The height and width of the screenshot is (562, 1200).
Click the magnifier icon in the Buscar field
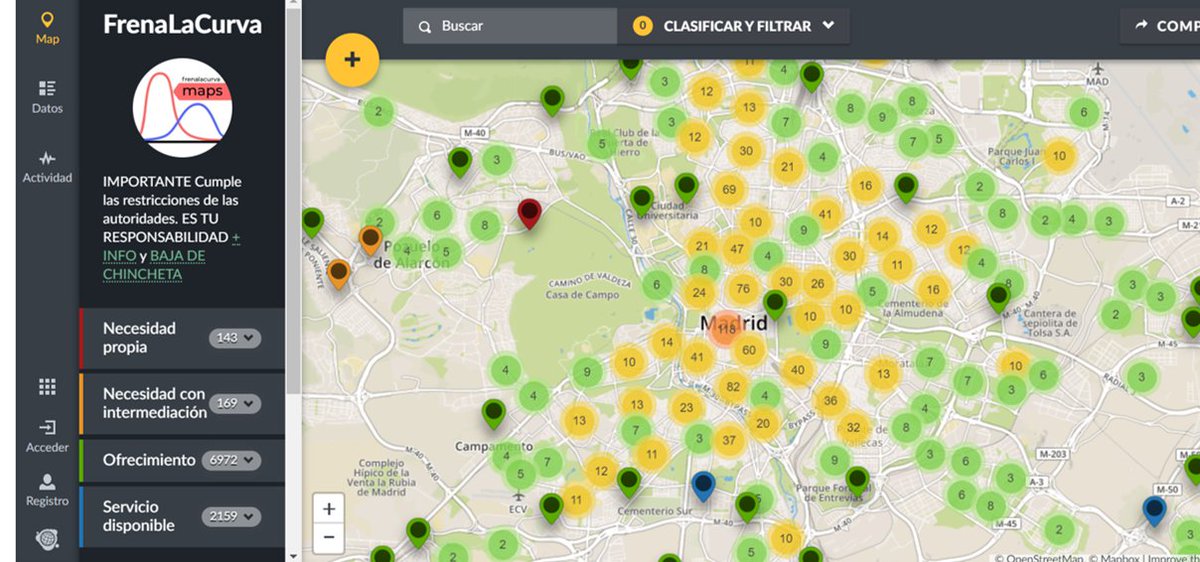pyautogui.click(x=425, y=27)
